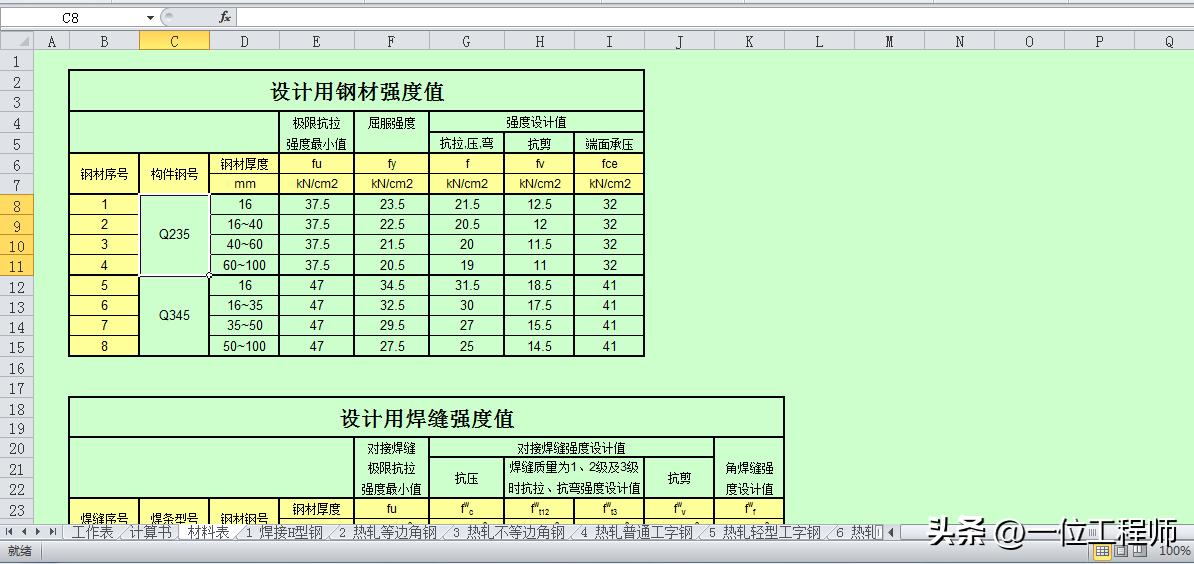The height and width of the screenshot is (564, 1194).
Task: Click the 构件钢号 header cell
Action: tap(174, 174)
